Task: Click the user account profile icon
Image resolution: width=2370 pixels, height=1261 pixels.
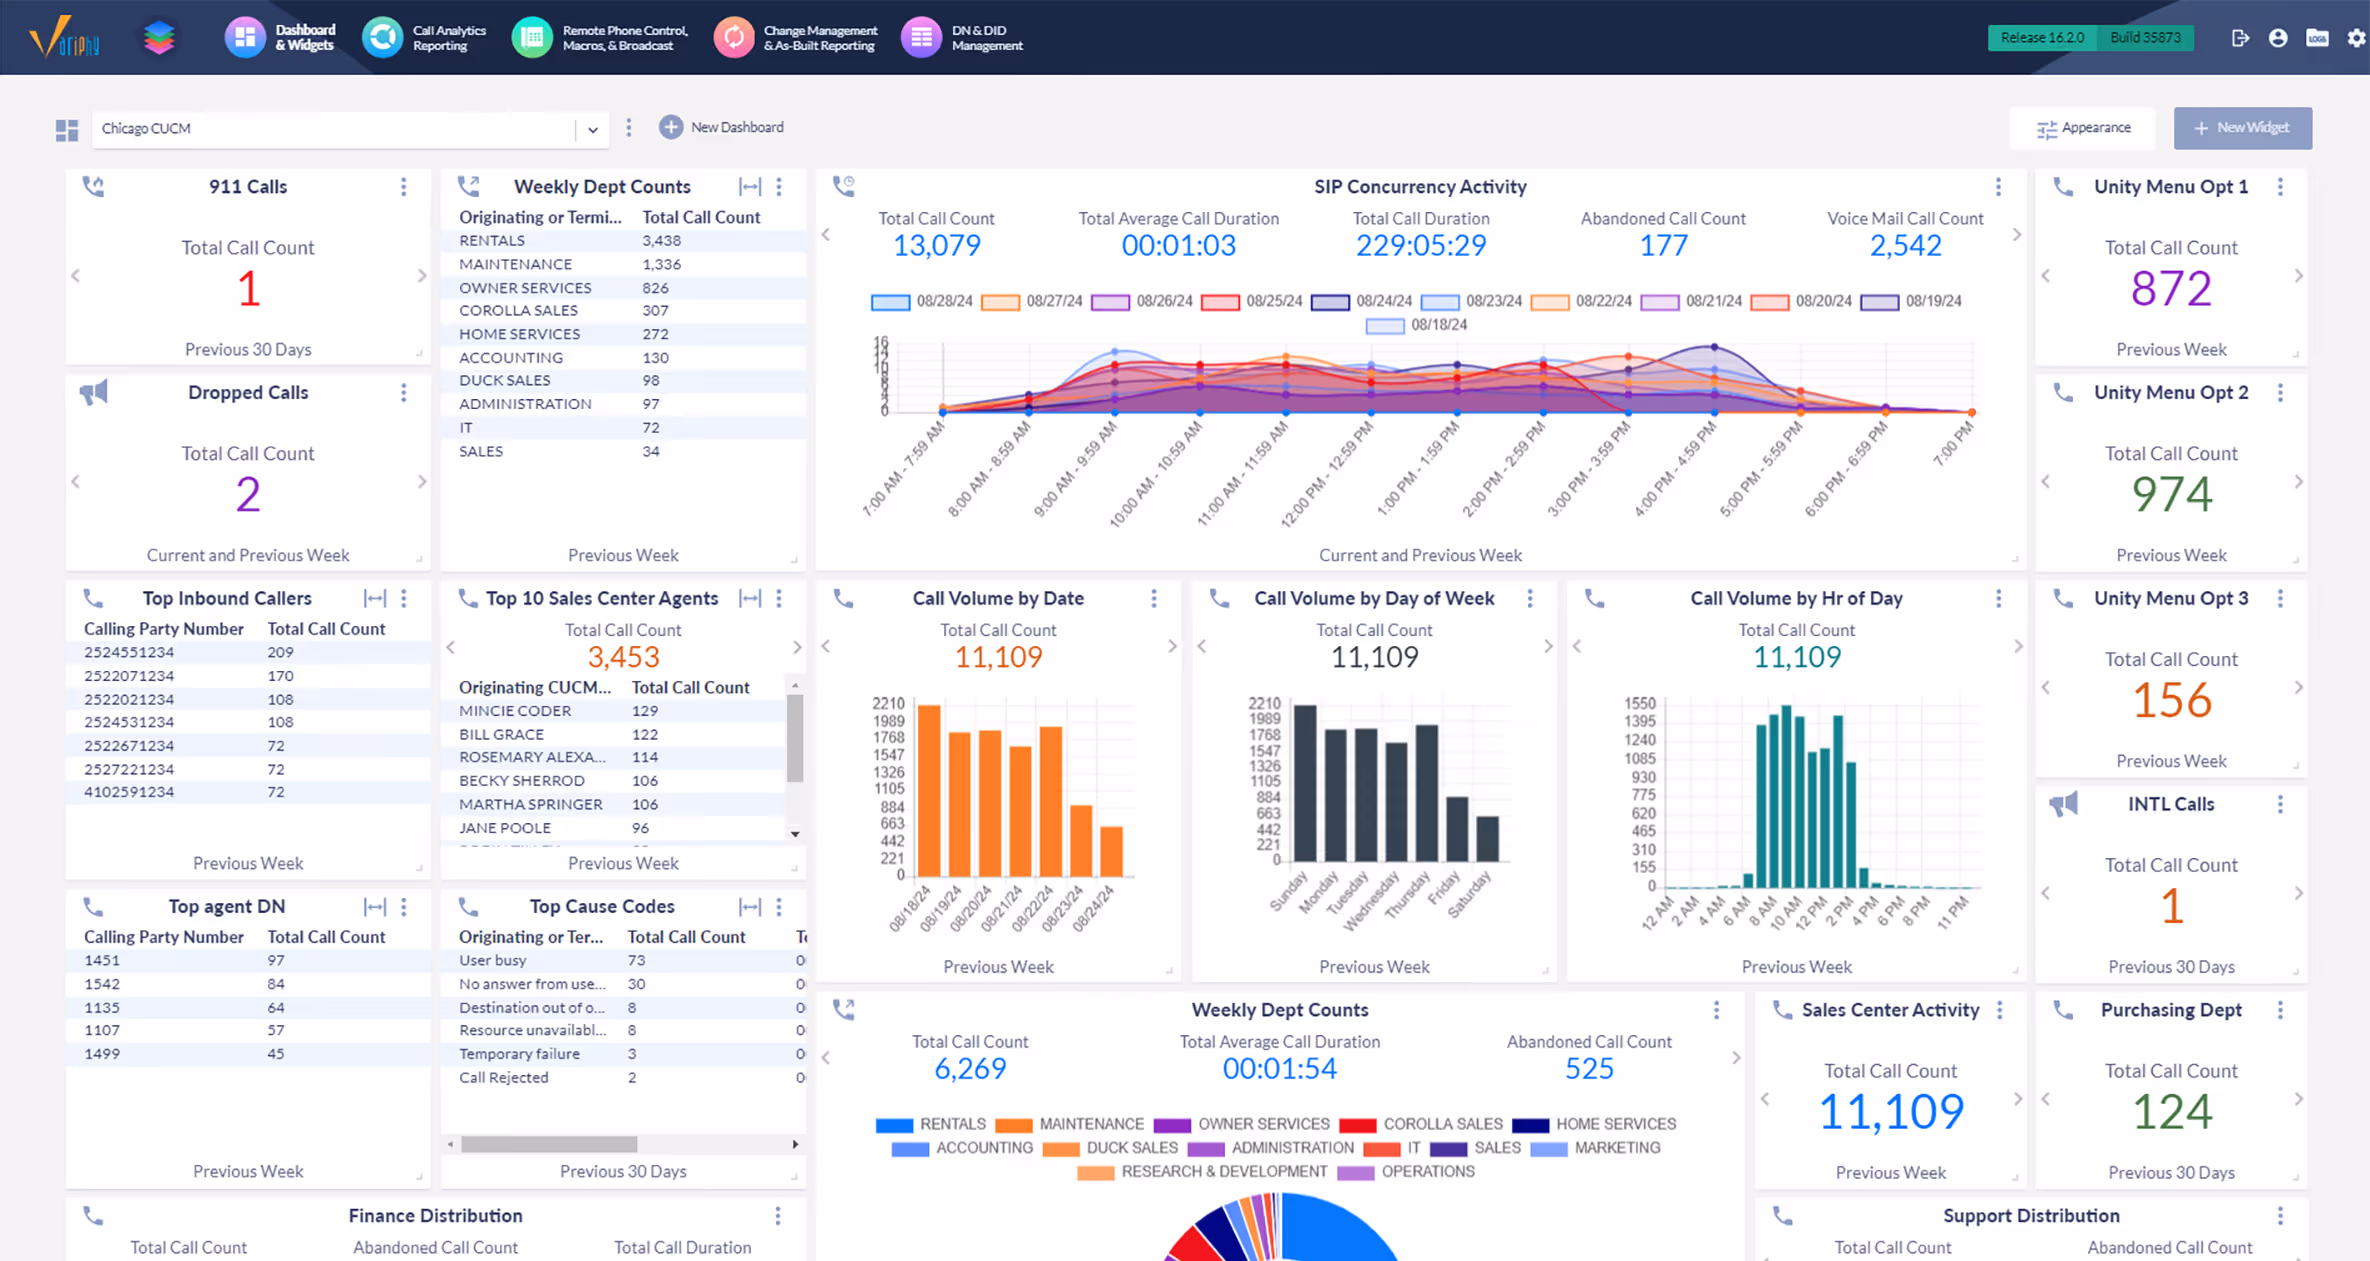Action: [2278, 38]
